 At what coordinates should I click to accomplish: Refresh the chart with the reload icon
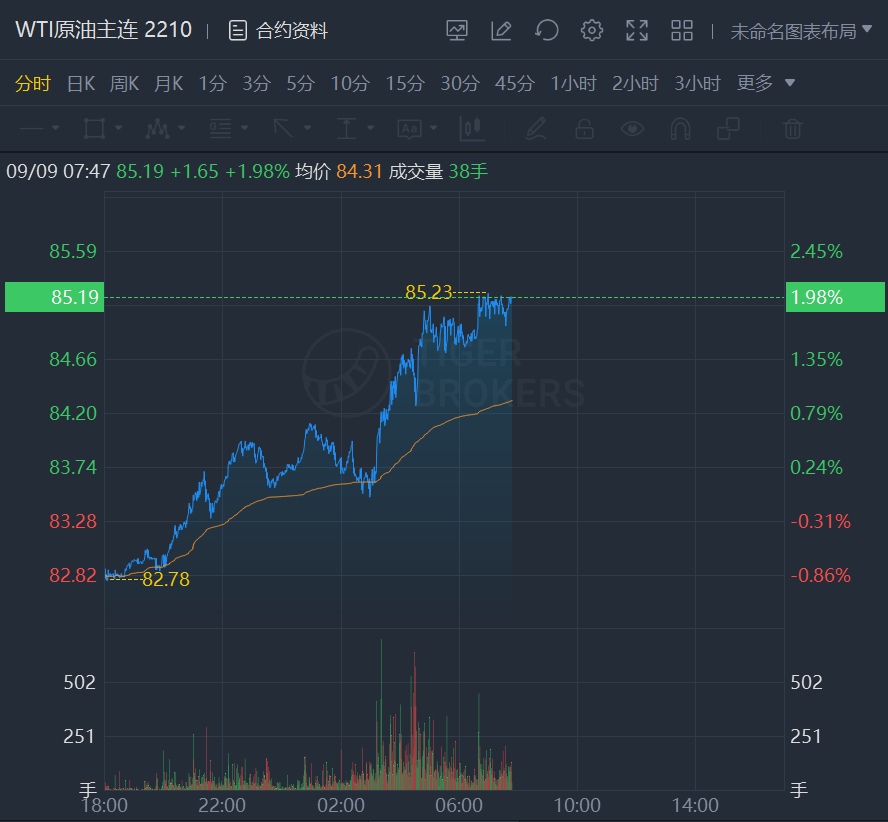(x=547, y=31)
